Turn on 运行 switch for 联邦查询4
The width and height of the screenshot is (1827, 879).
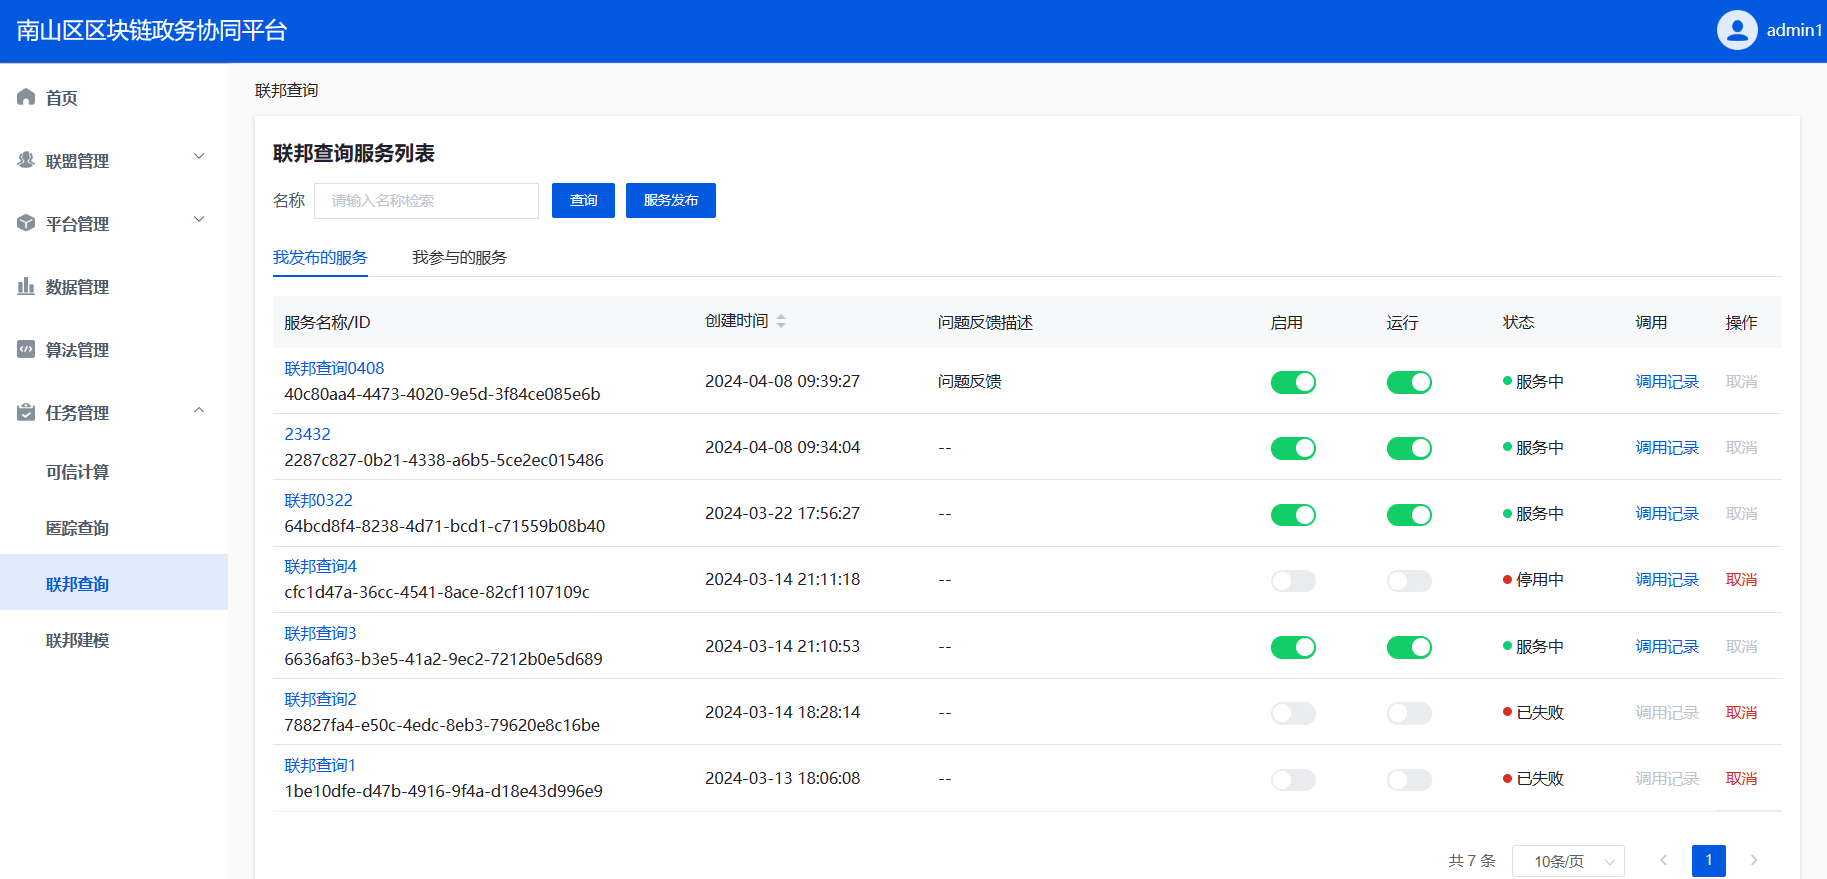coord(1409,580)
